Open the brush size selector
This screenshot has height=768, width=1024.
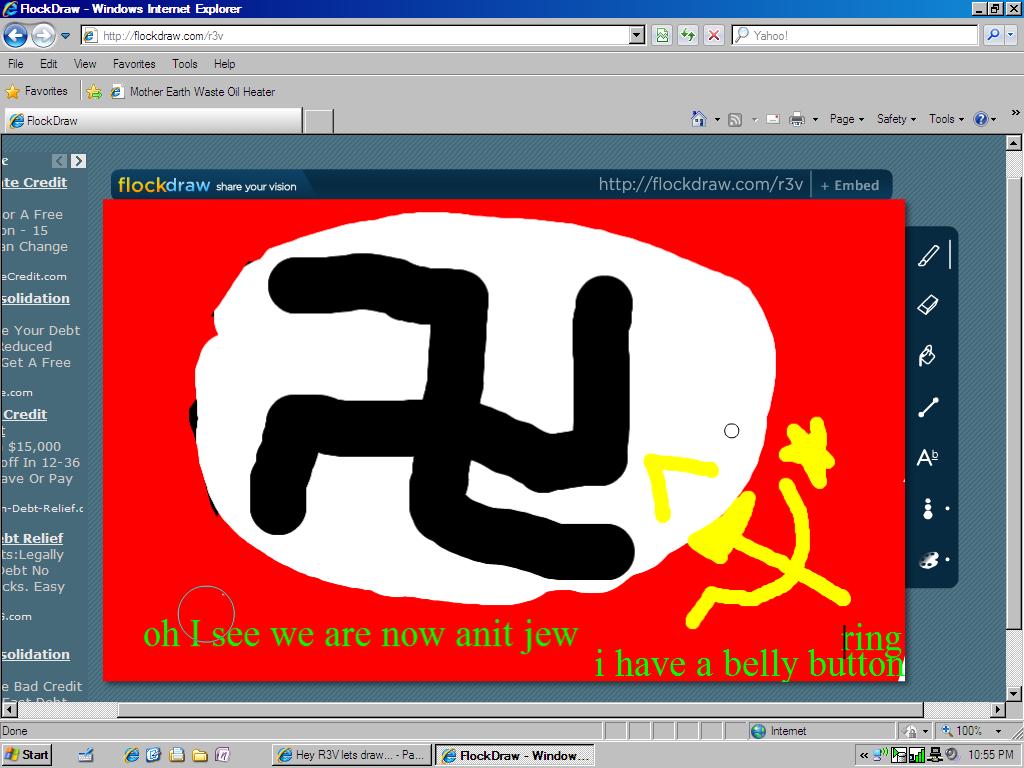point(928,509)
